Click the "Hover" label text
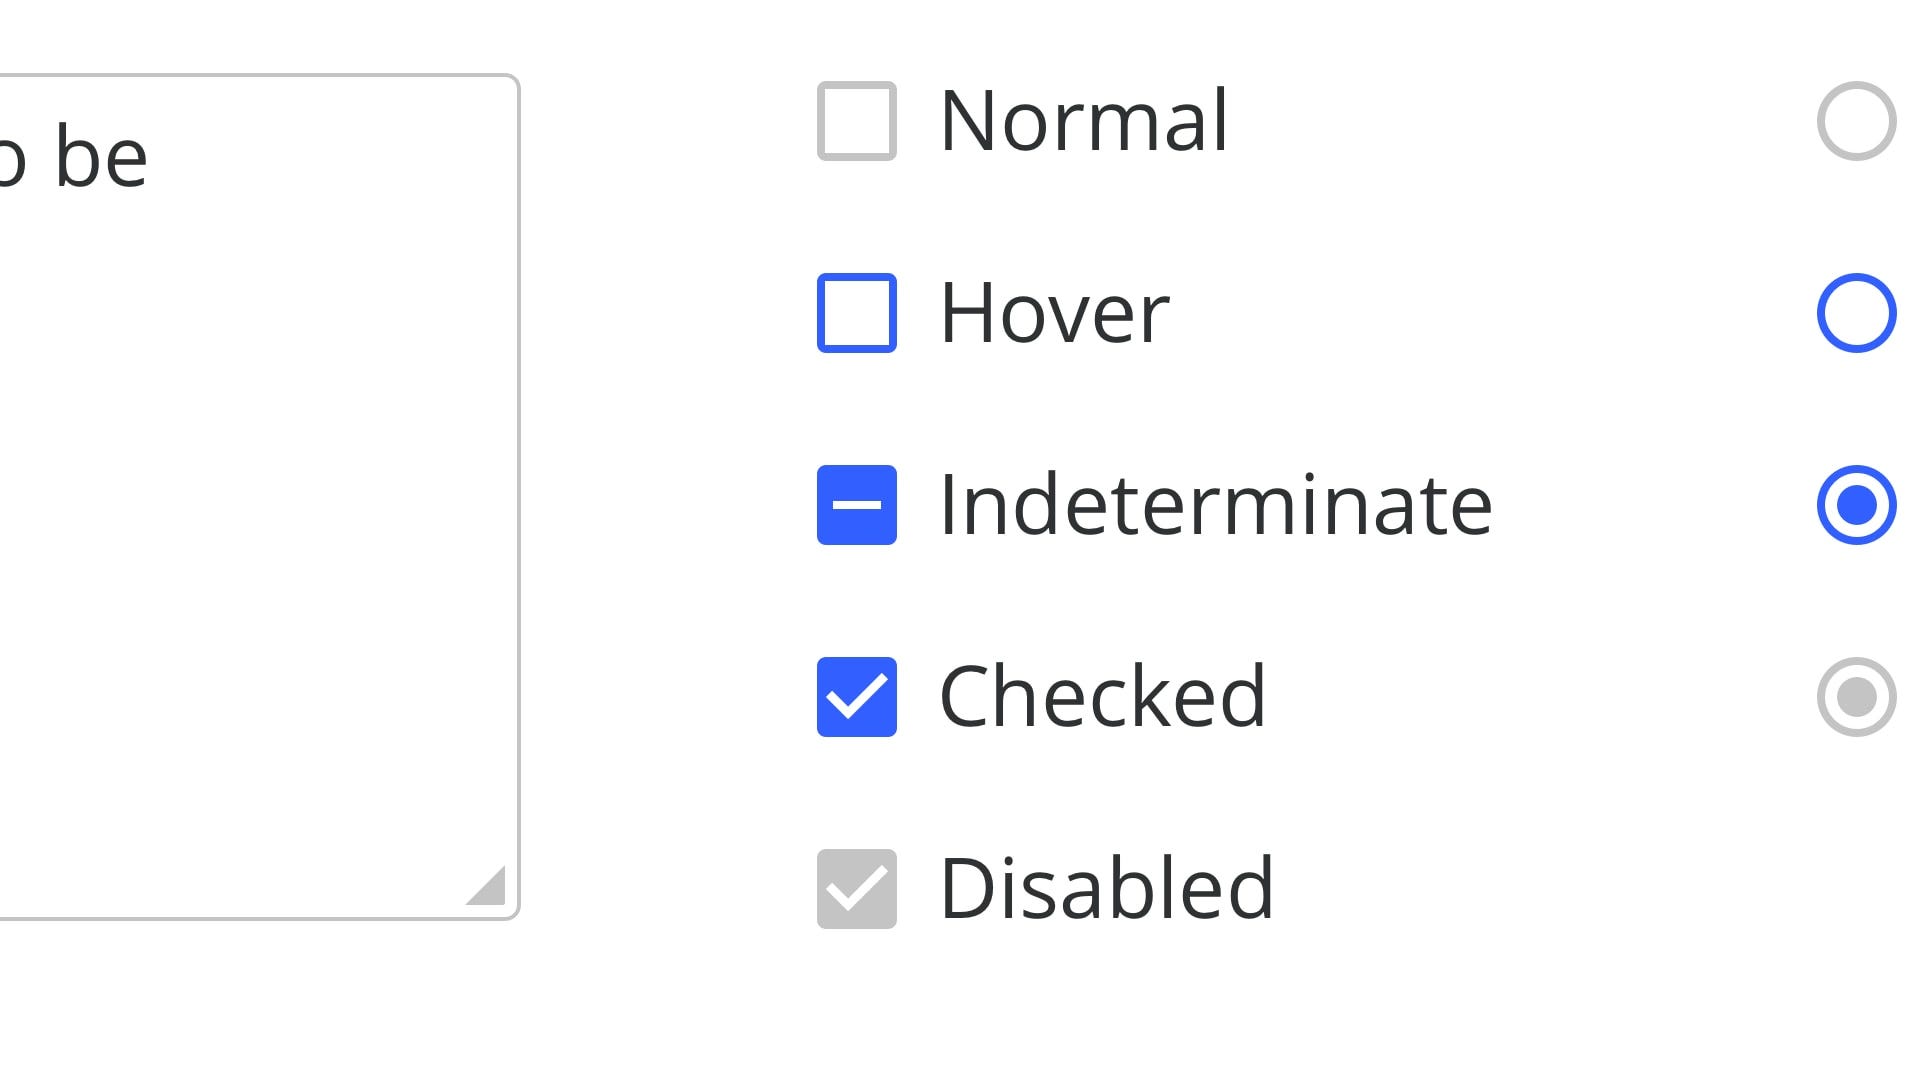Viewport: 1914px width, 1076px height. coord(1055,313)
